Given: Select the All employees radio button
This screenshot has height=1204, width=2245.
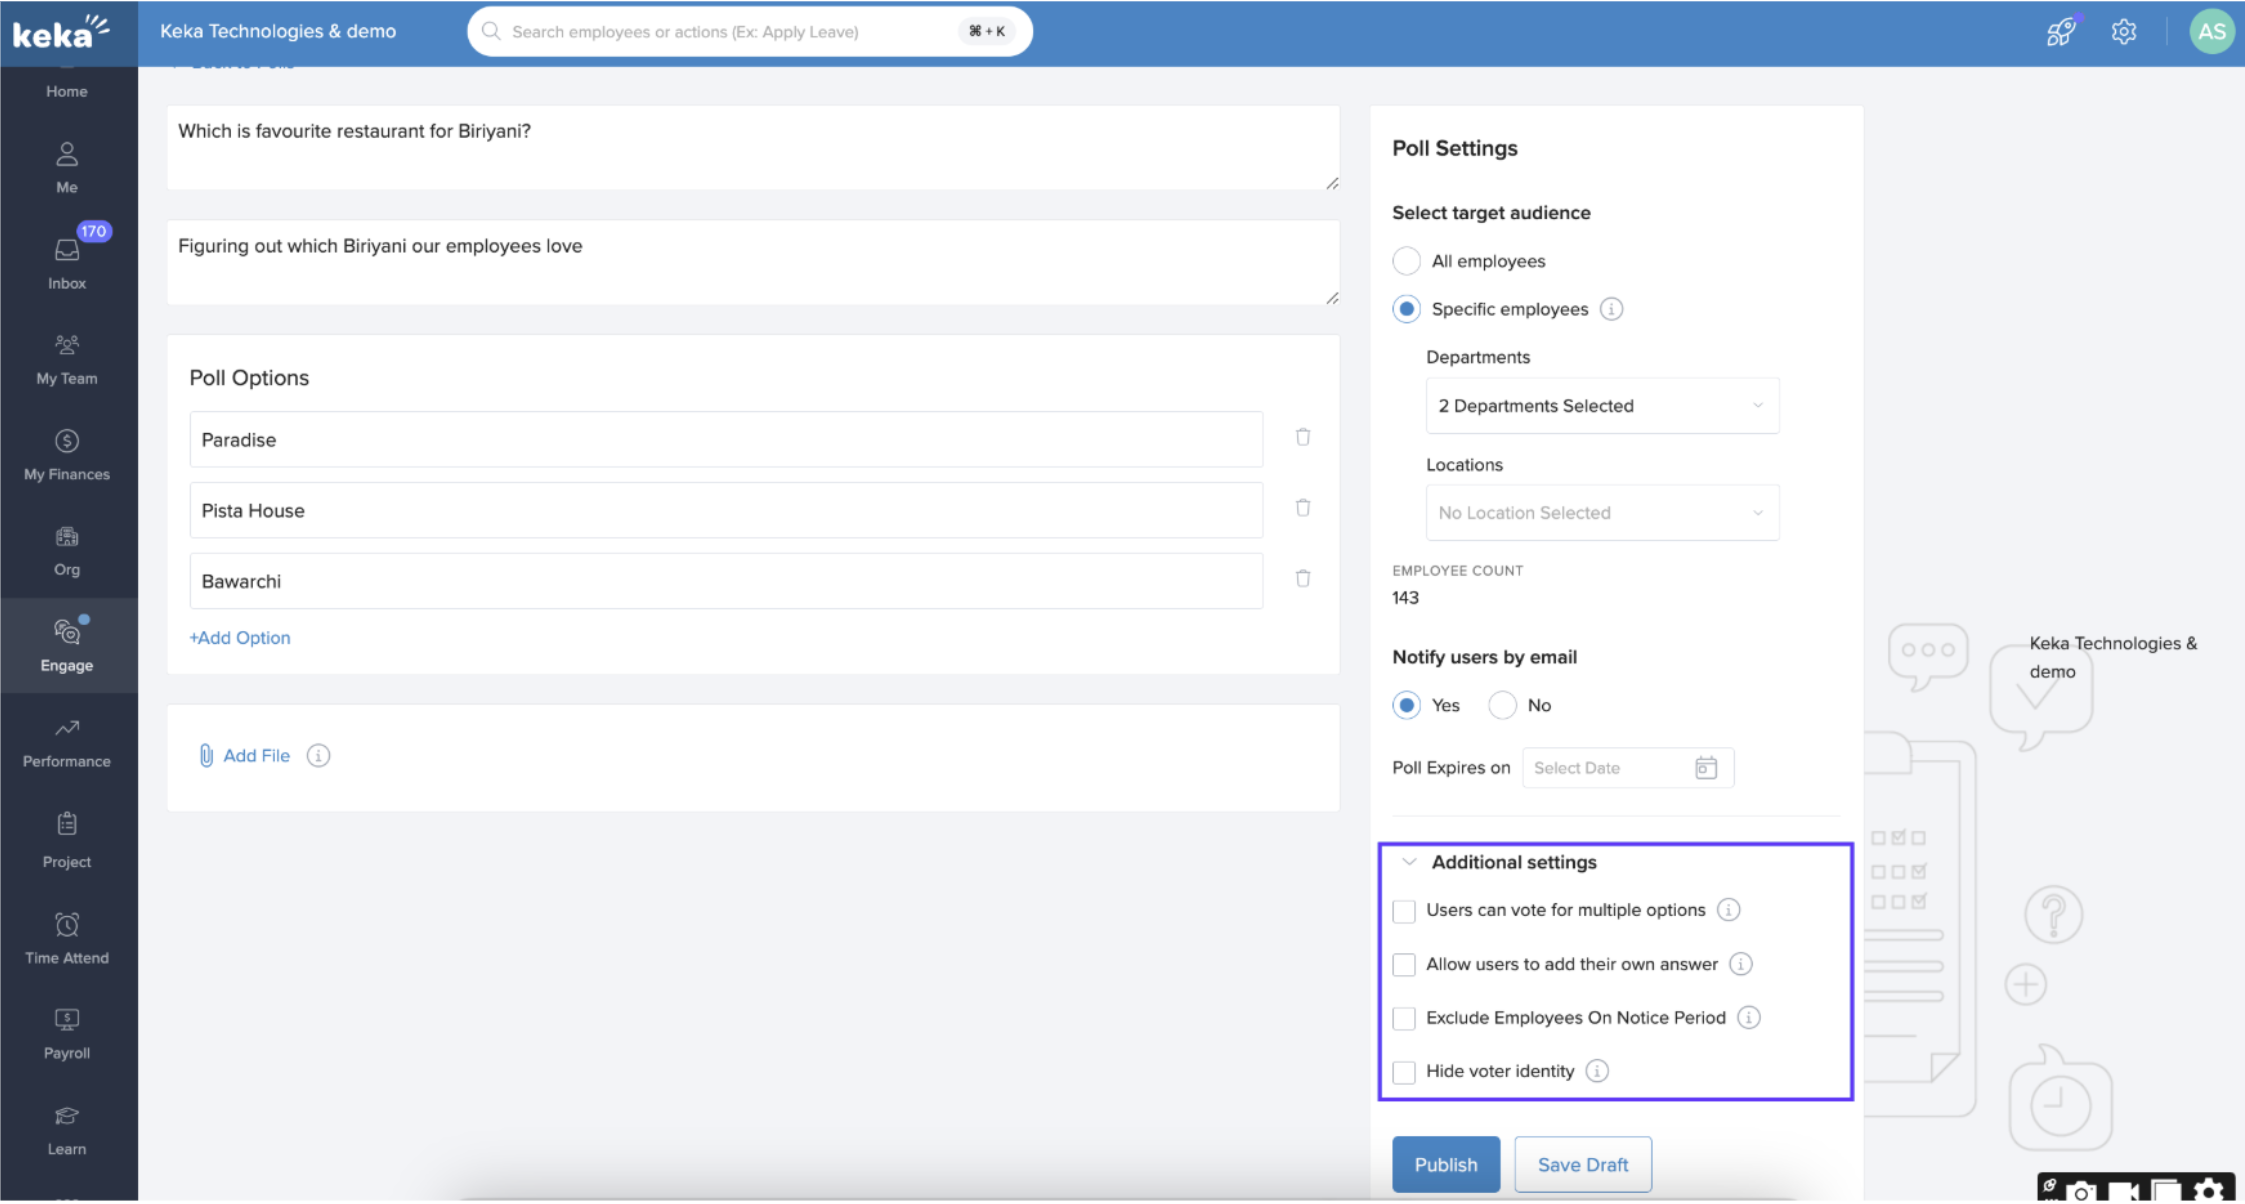Looking at the screenshot, I should [1406, 261].
